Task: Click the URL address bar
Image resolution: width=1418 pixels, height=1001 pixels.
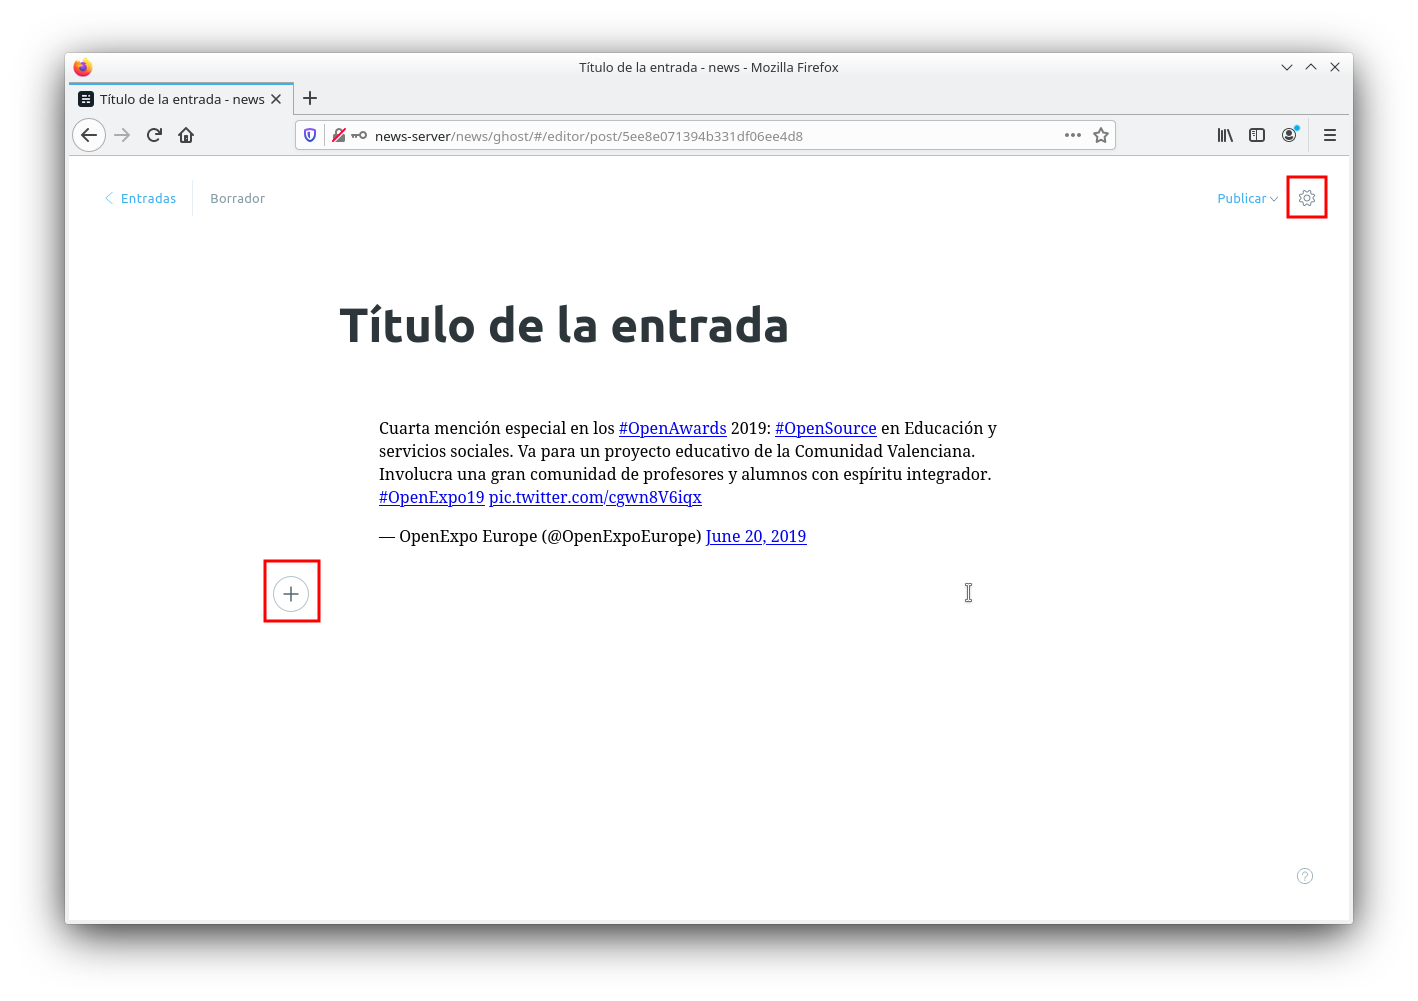Action: (700, 136)
